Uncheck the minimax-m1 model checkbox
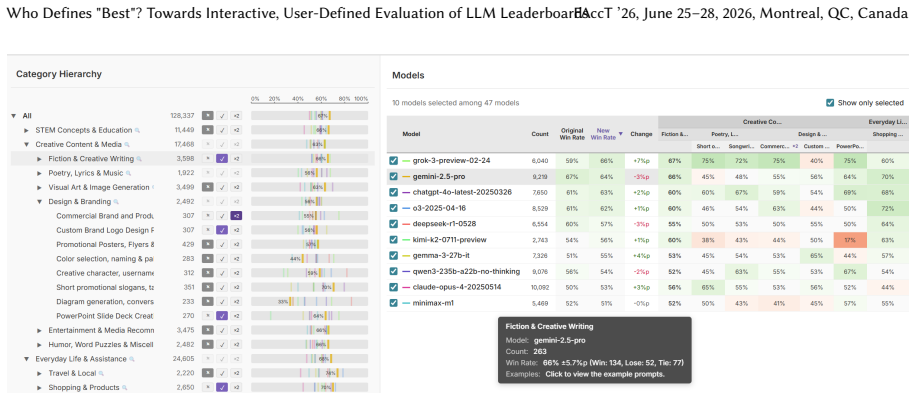 tap(393, 303)
